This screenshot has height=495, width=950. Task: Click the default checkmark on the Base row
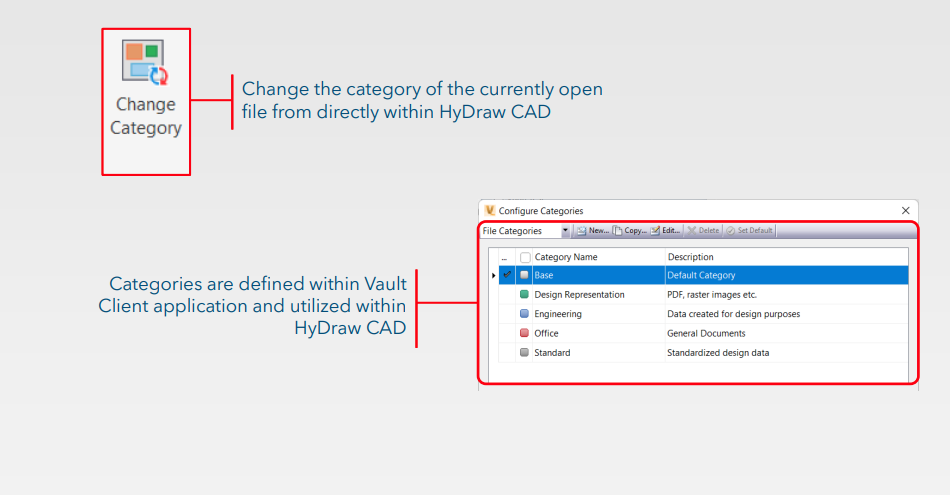tap(507, 275)
